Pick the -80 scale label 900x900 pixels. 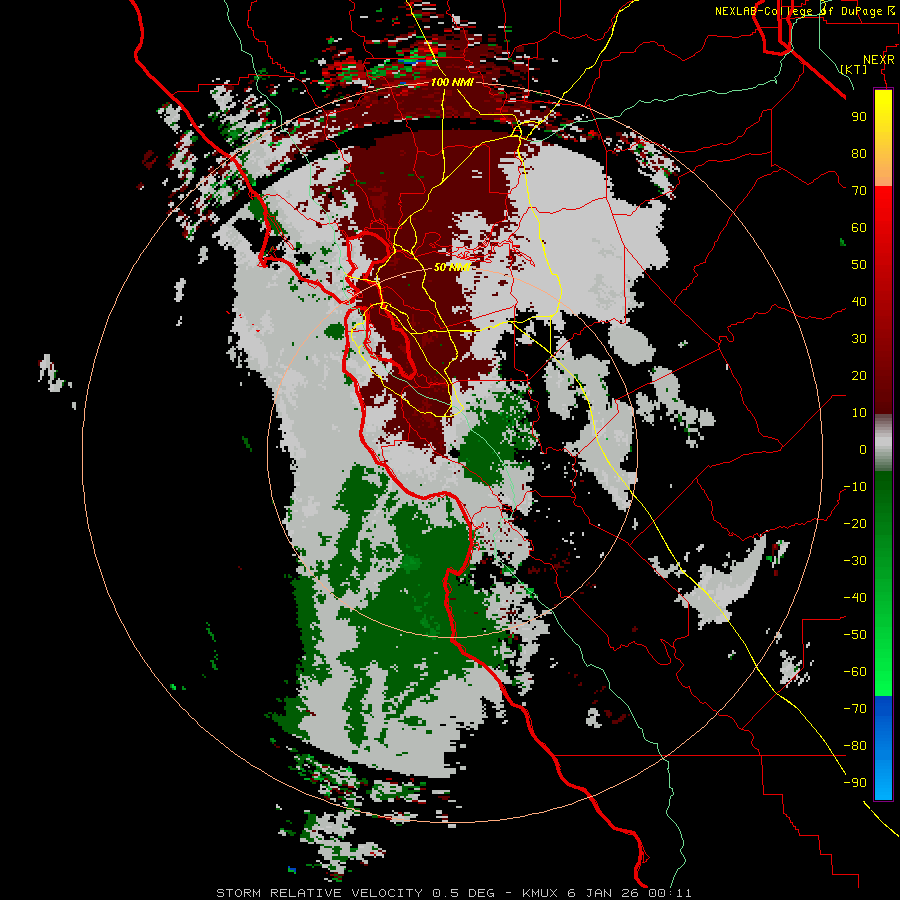(x=855, y=746)
